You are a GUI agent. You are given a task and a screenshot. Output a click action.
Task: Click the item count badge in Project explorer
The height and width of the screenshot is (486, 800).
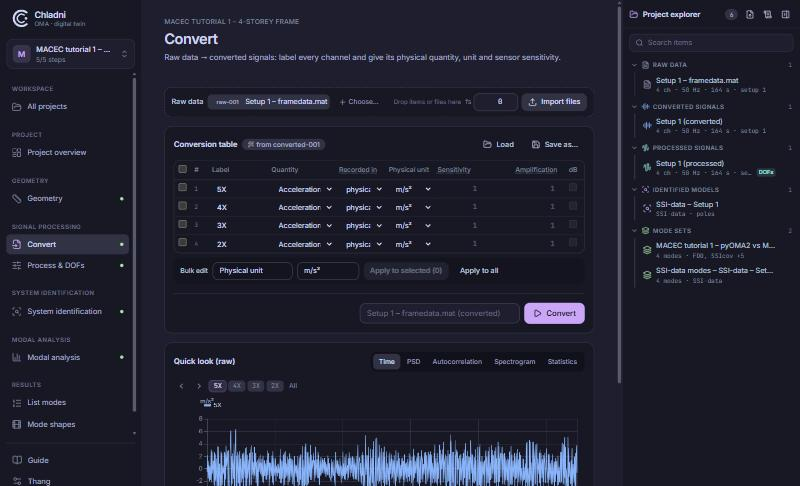click(731, 15)
